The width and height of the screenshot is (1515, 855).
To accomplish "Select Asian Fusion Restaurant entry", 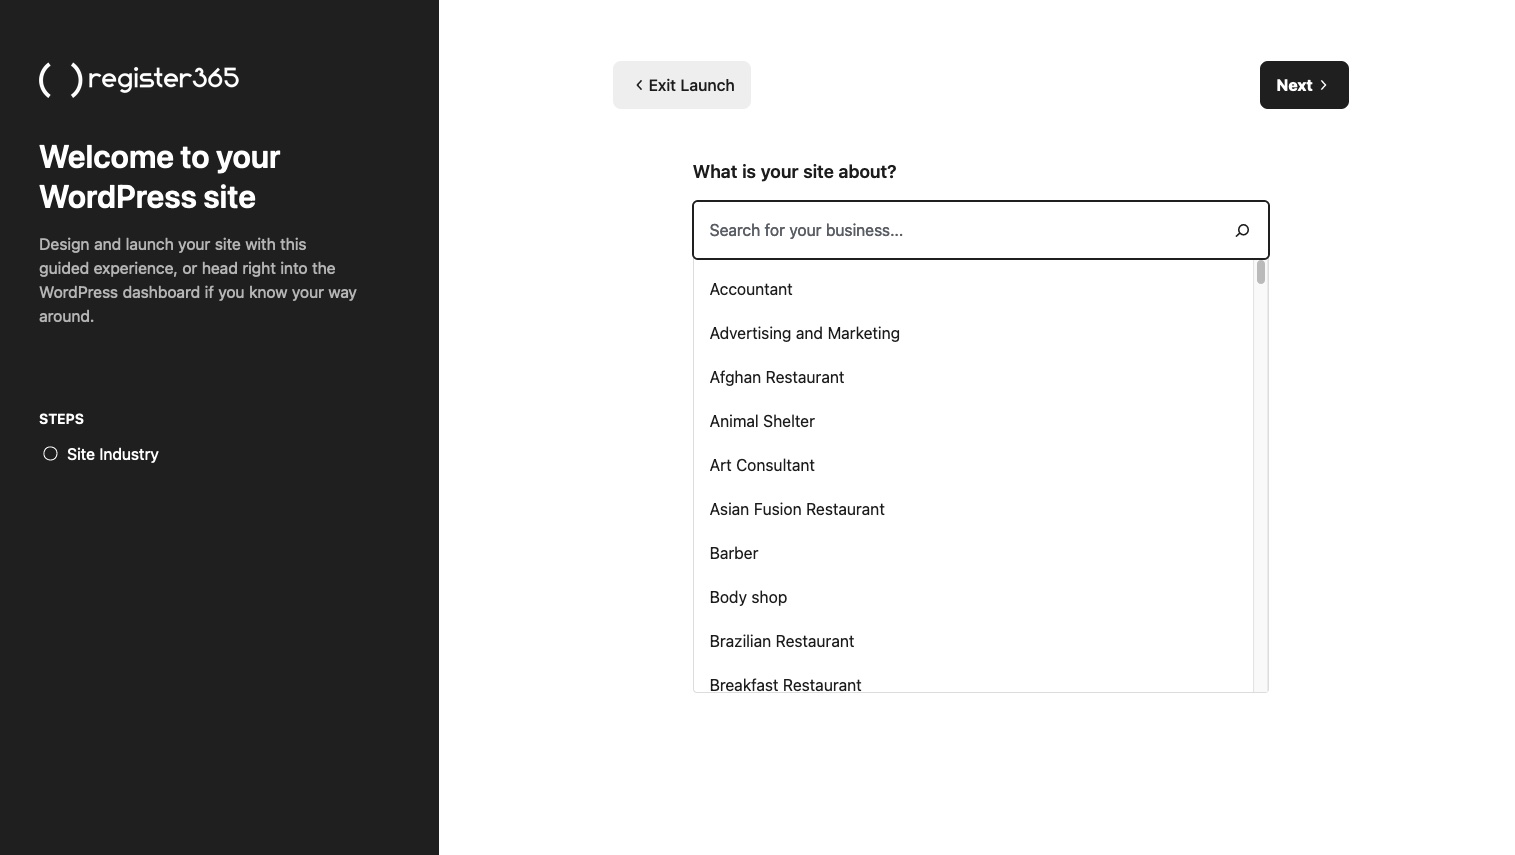I will pyautogui.click(x=797, y=509).
